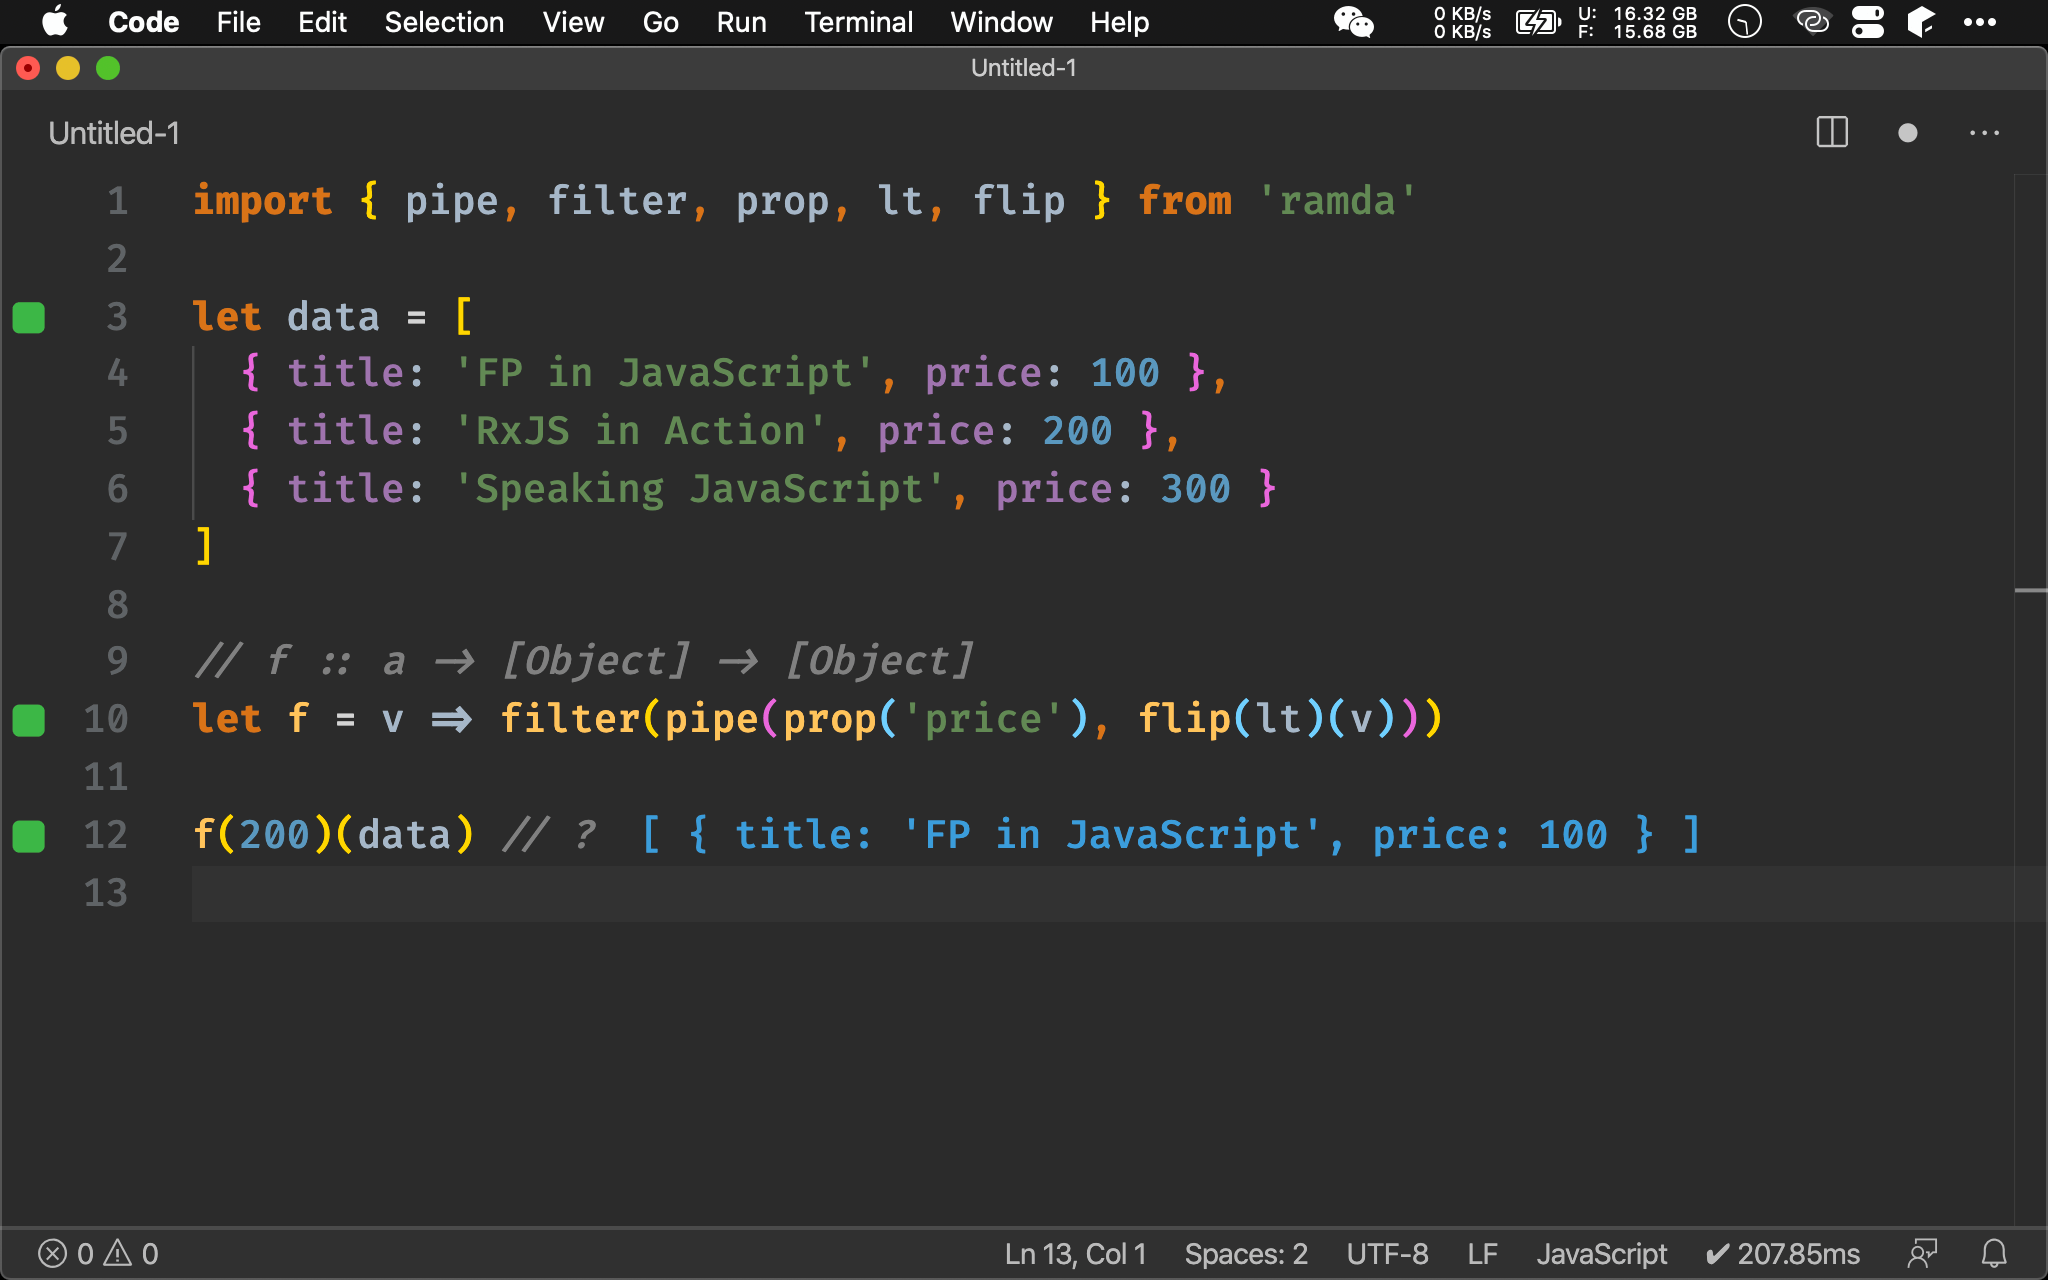
Task: Select file encoding UTF-8
Action: [x=1387, y=1254]
